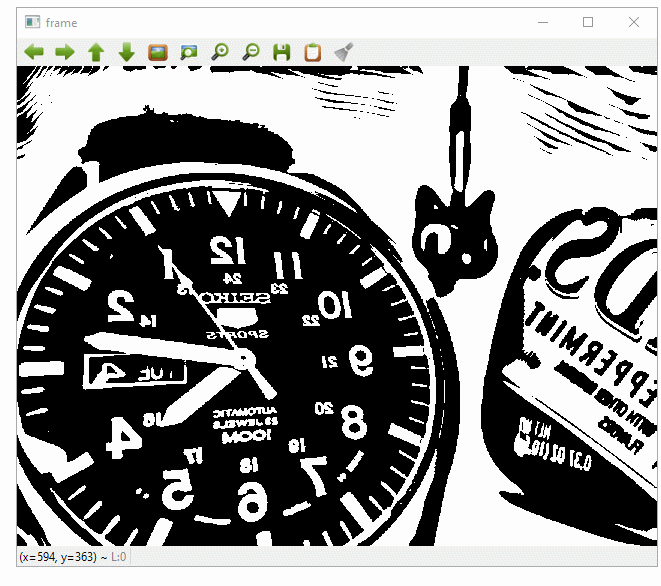Click the pixel coordinates status bar text
Image resolution: width=661 pixels, height=586 pixels.
point(73,557)
